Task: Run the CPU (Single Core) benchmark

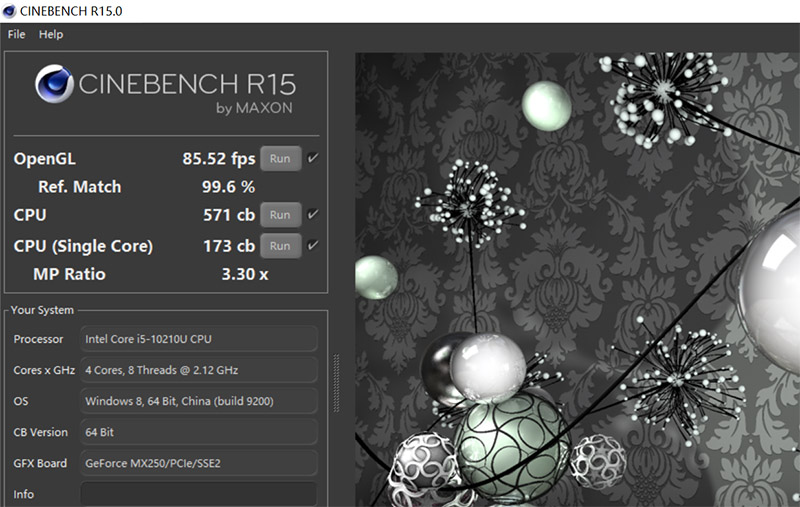Action: 280,246
